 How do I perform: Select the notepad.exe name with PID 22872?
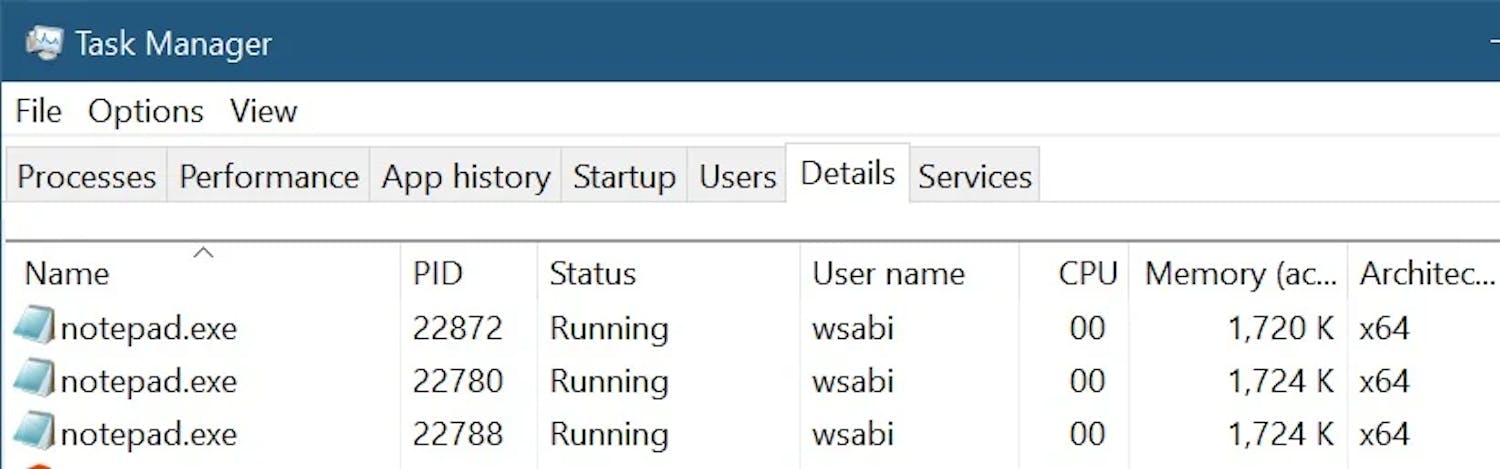149,328
